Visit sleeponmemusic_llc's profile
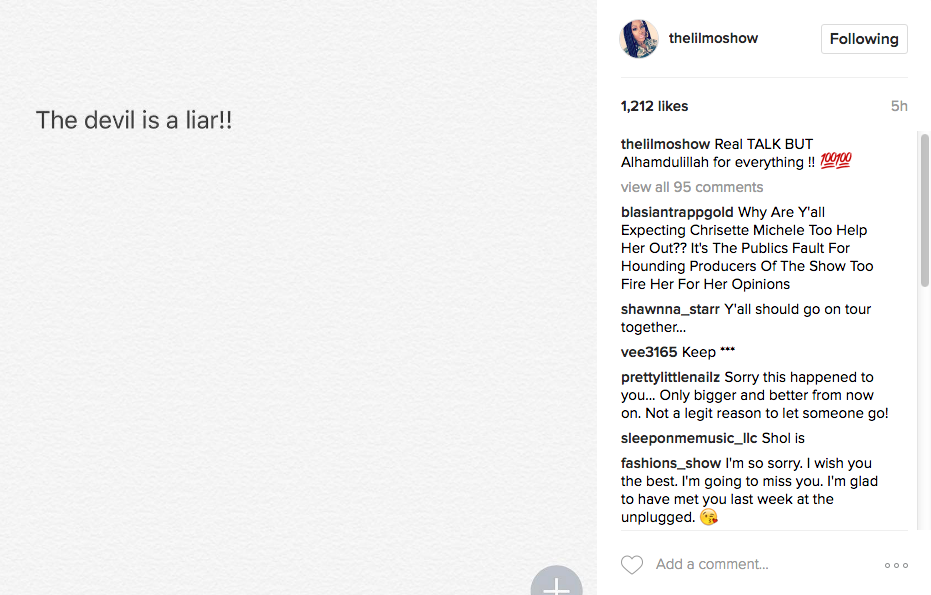Viewport: 931px width, 595px height. coord(689,438)
